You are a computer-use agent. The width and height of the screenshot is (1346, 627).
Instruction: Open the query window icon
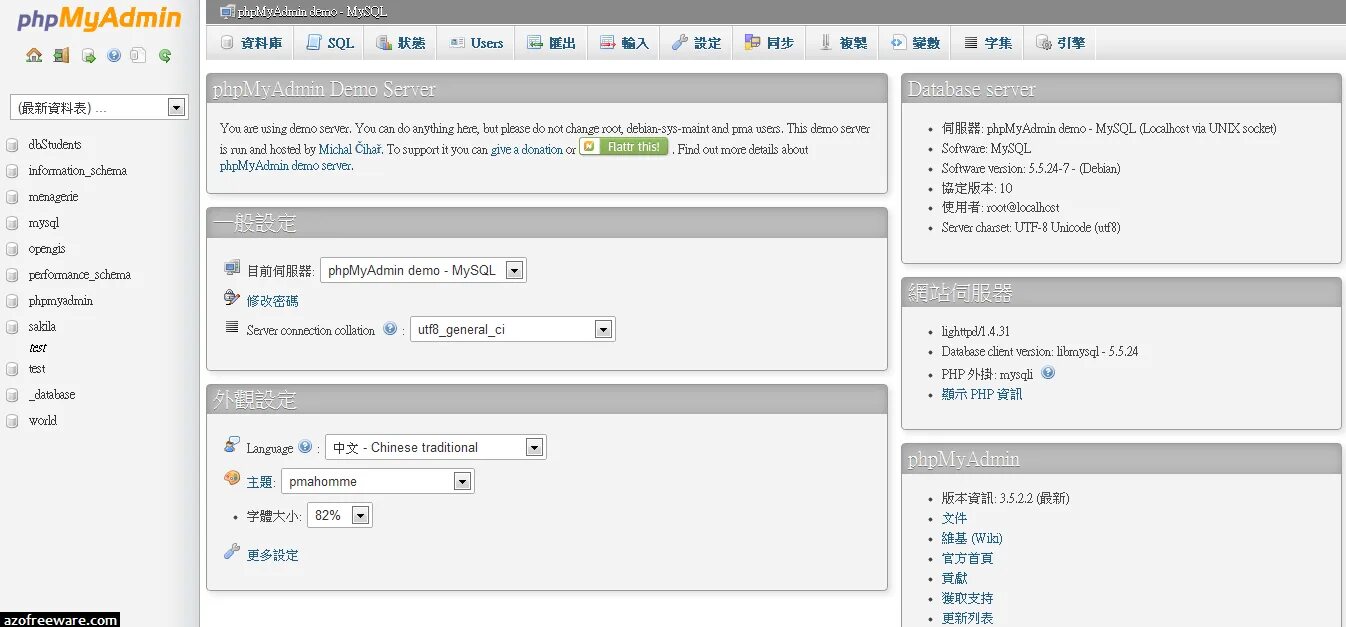coord(88,56)
